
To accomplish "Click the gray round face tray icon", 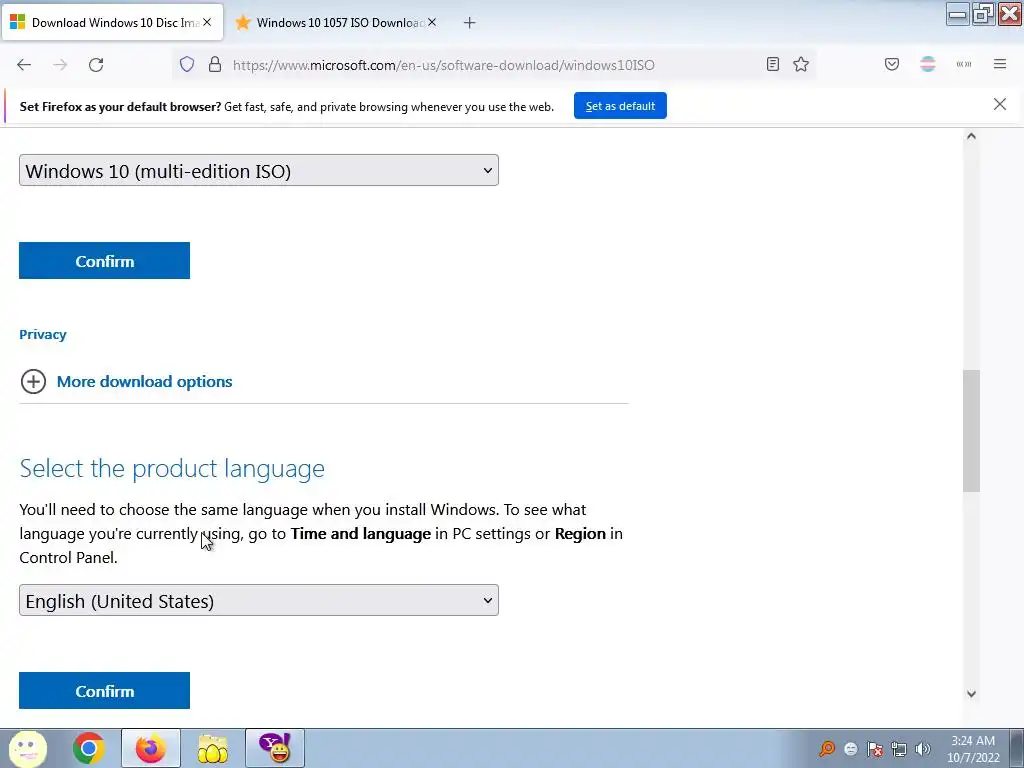I will coord(851,749).
